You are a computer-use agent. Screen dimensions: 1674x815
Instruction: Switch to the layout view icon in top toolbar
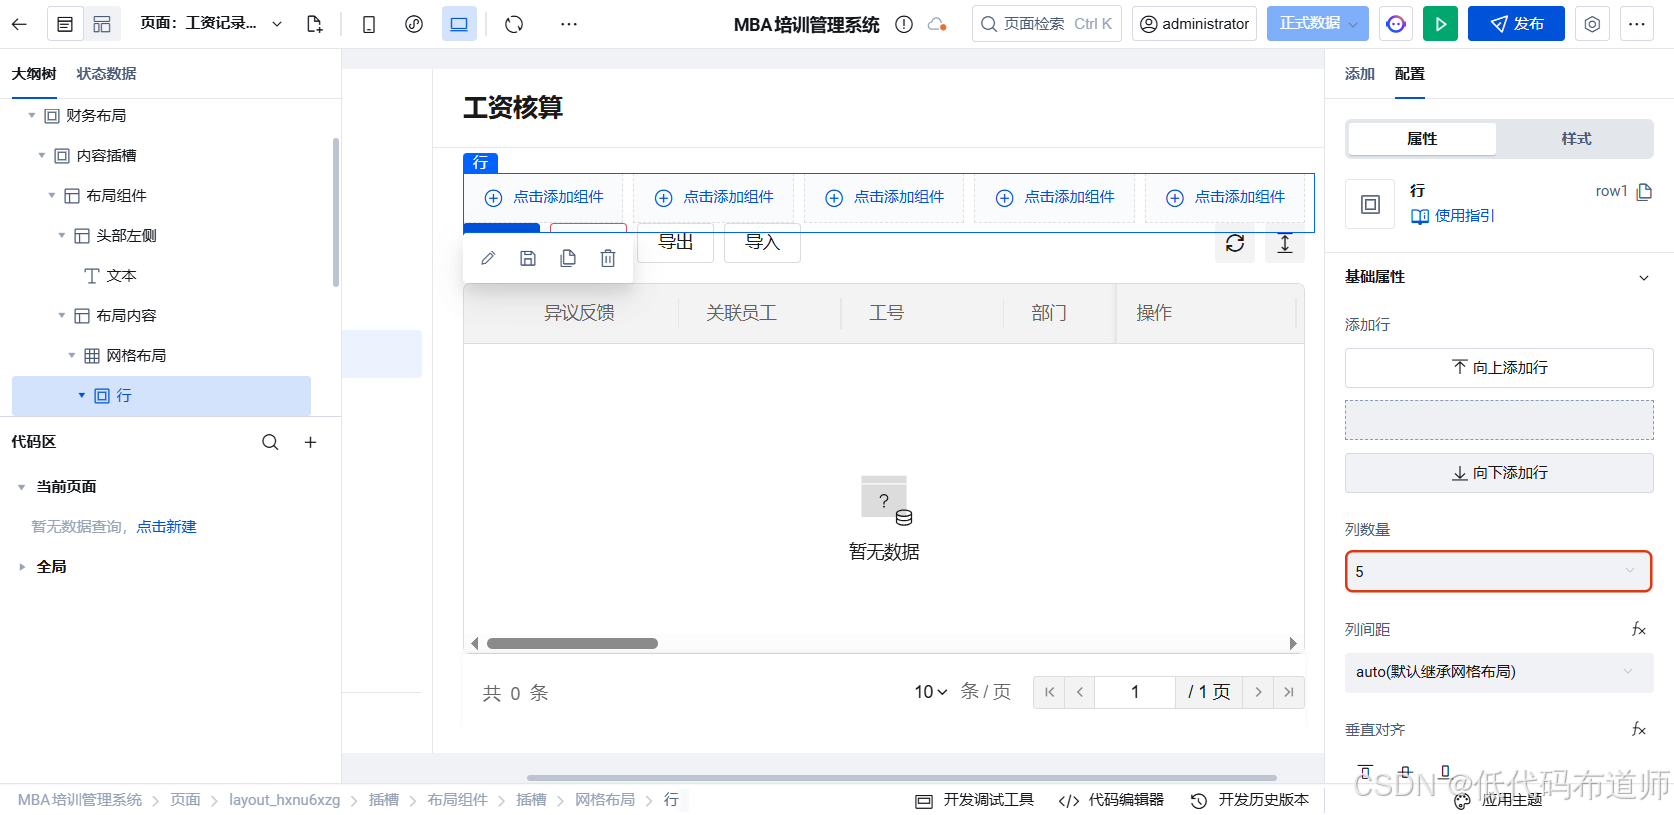(102, 24)
